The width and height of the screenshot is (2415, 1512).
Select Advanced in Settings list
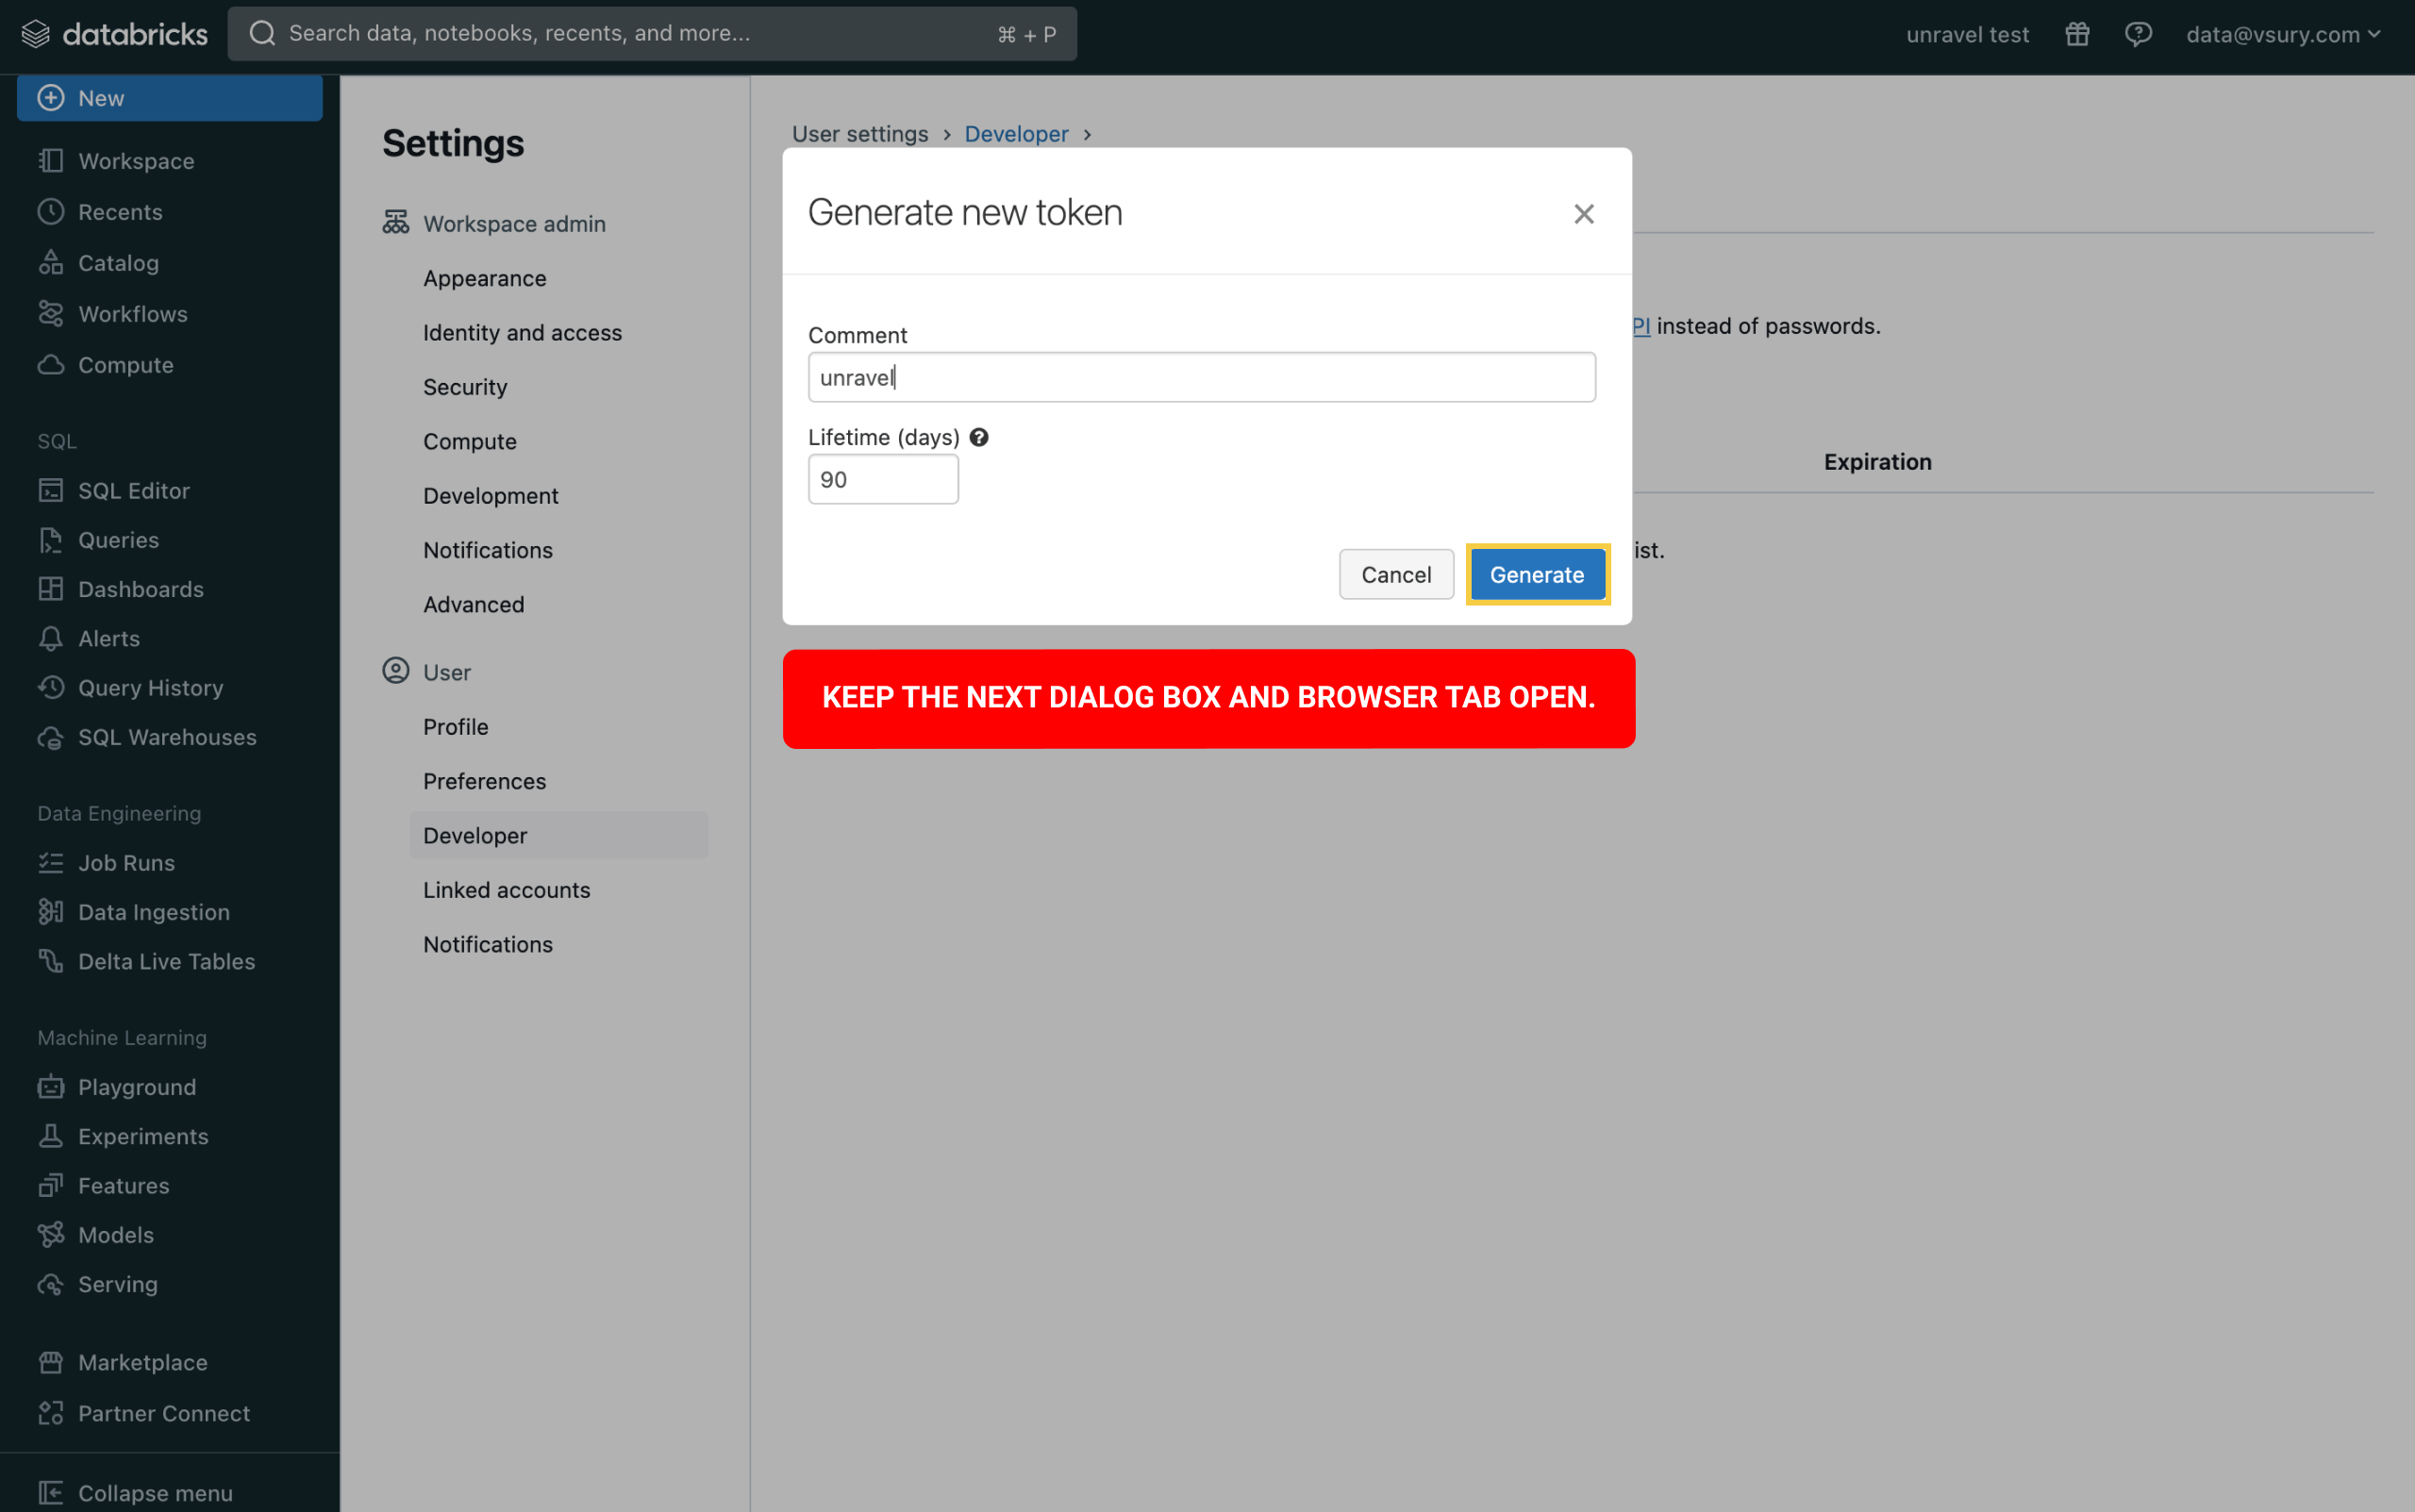(x=474, y=604)
